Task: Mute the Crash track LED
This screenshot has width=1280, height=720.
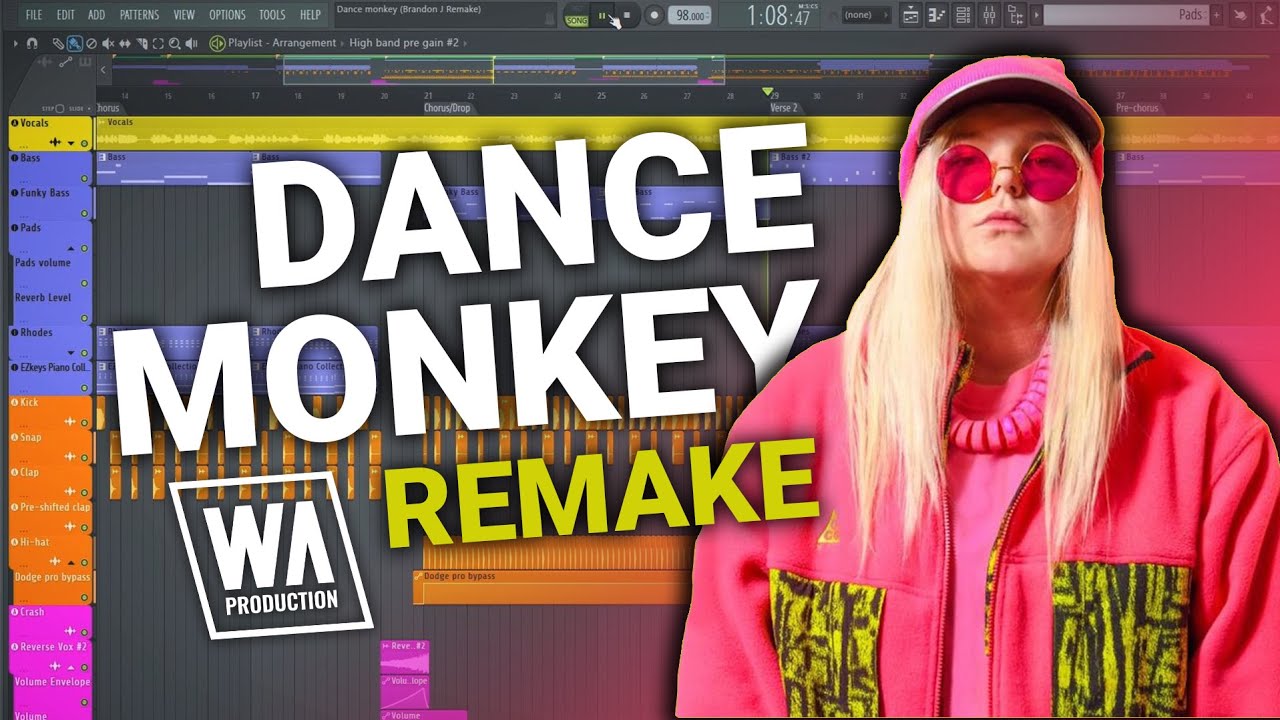Action: [x=84, y=632]
